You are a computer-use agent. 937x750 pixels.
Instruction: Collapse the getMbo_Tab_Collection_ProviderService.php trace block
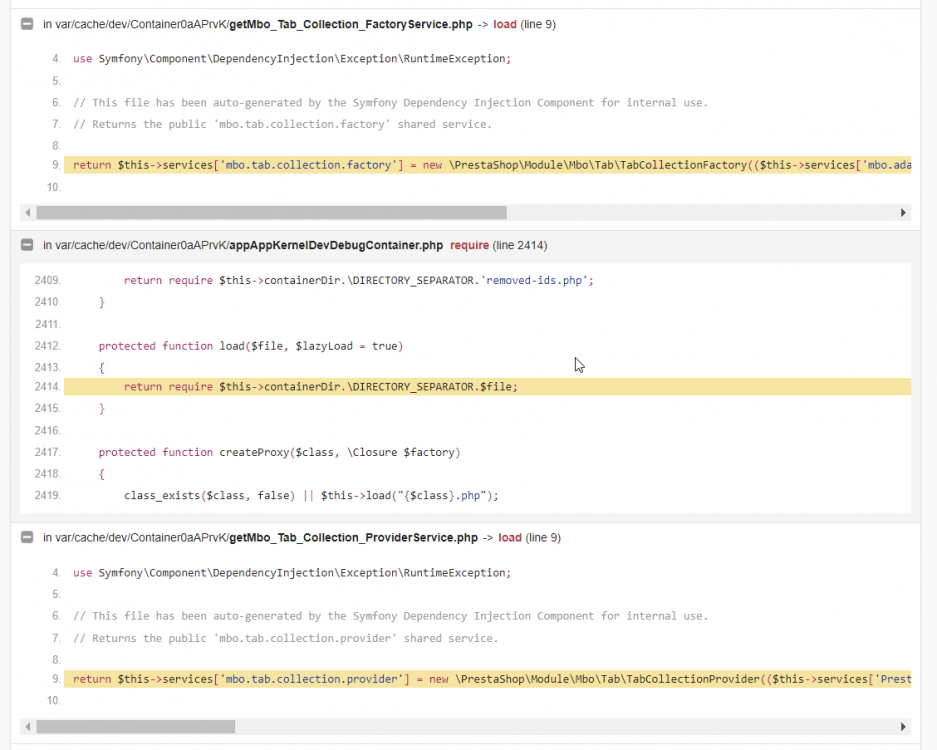click(x=27, y=537)
